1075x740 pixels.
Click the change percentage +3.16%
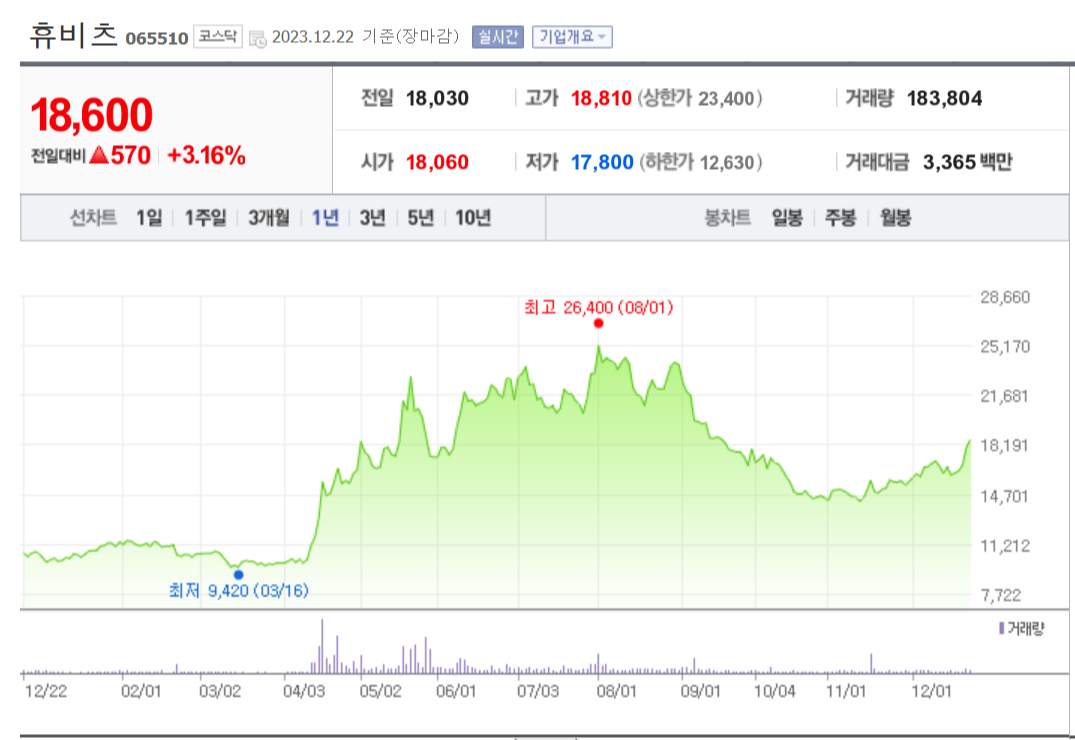(206, 156)
